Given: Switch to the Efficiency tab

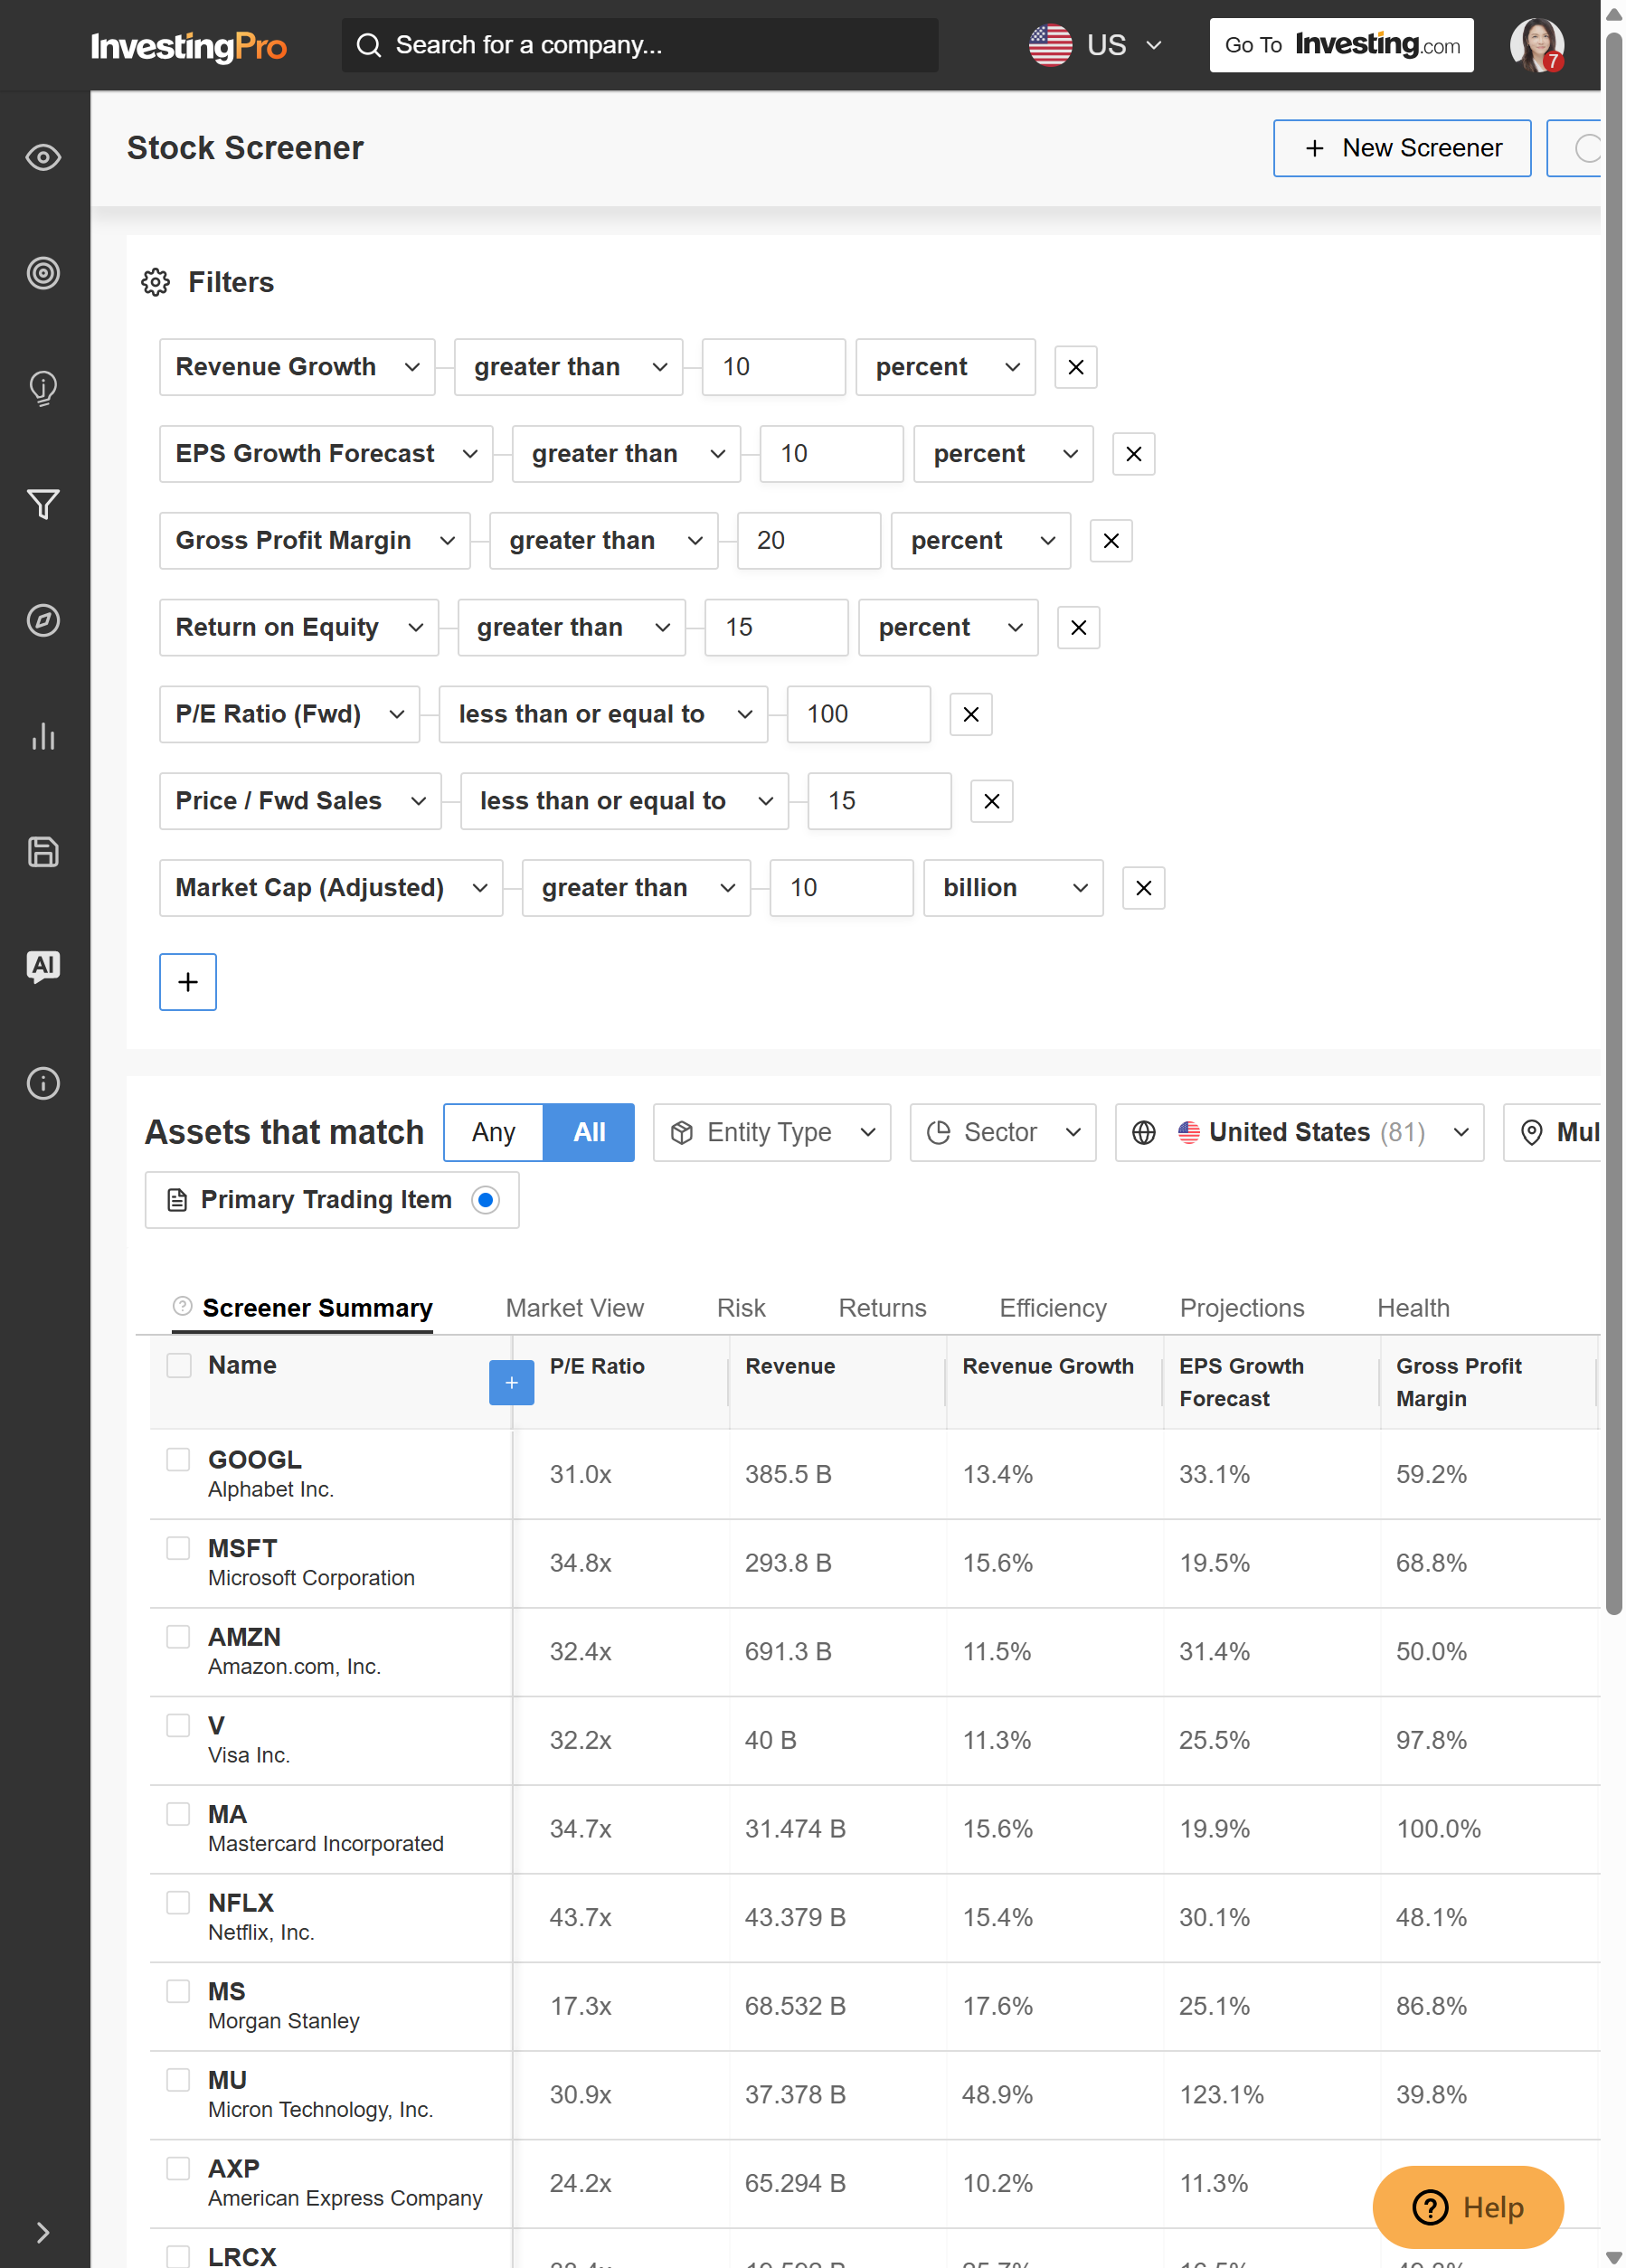Looking at the screenshot, I should click(1053, 1308).
